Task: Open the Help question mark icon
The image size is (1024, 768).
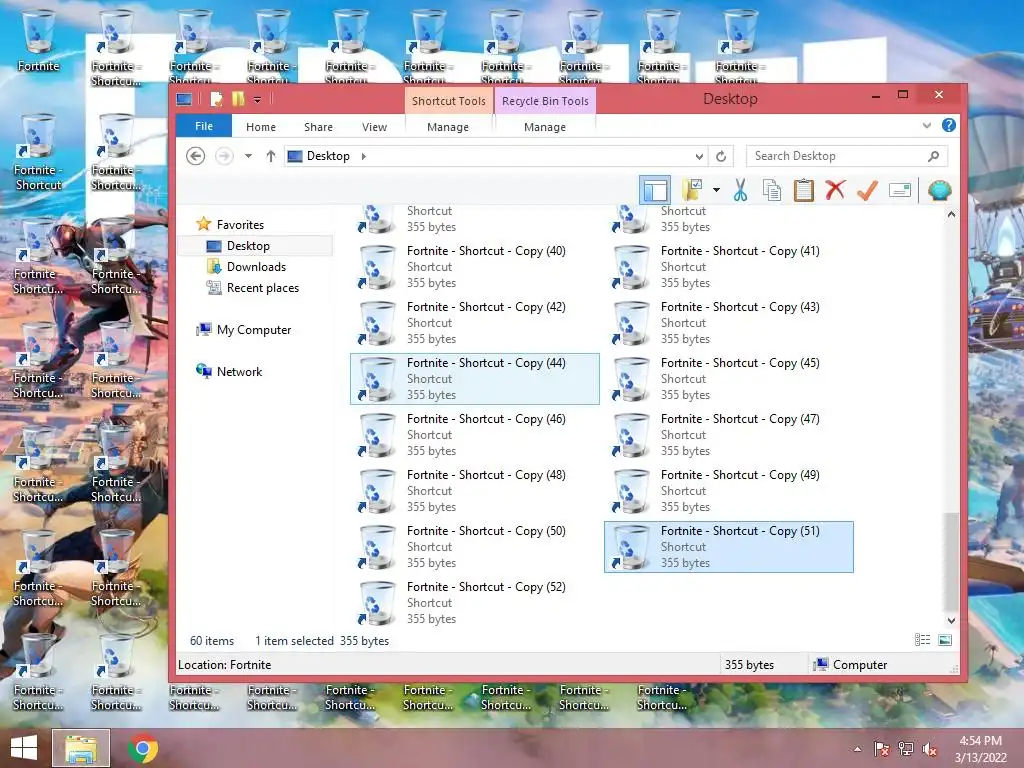Action: tap(949, 125)
